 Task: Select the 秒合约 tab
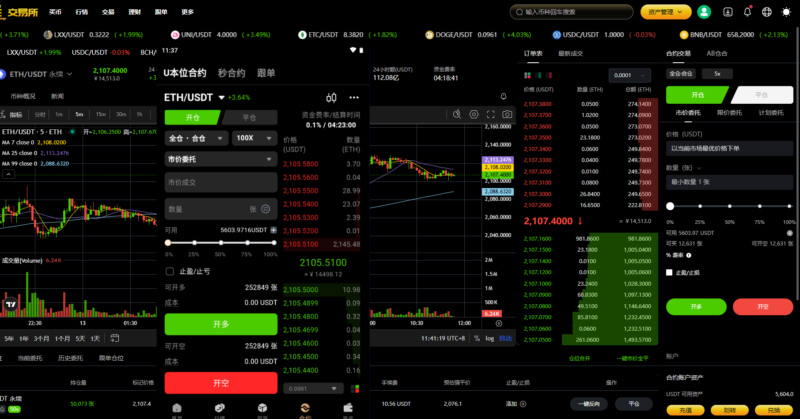point(231,73)
